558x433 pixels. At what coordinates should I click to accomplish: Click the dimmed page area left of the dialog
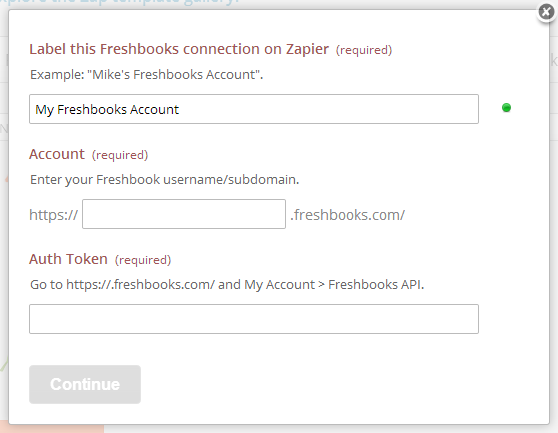4,249
